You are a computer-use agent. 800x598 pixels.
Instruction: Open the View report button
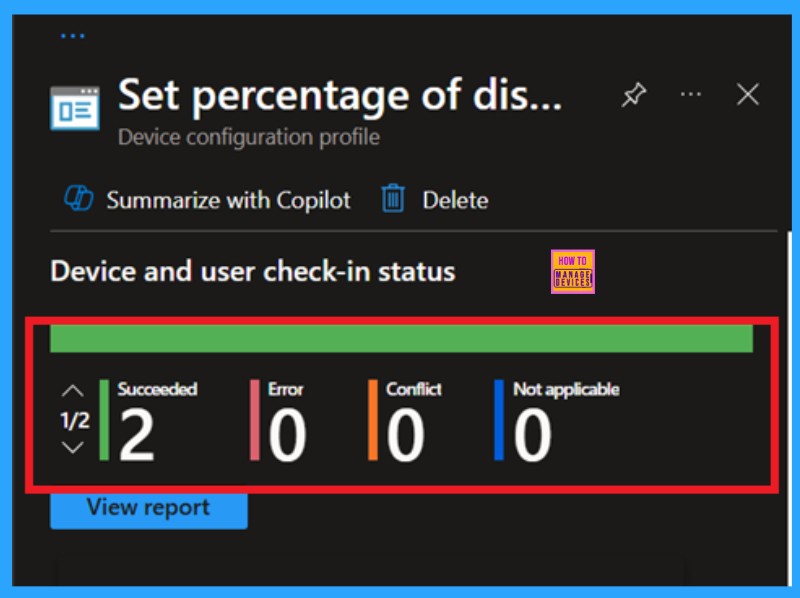pos(148,507)
